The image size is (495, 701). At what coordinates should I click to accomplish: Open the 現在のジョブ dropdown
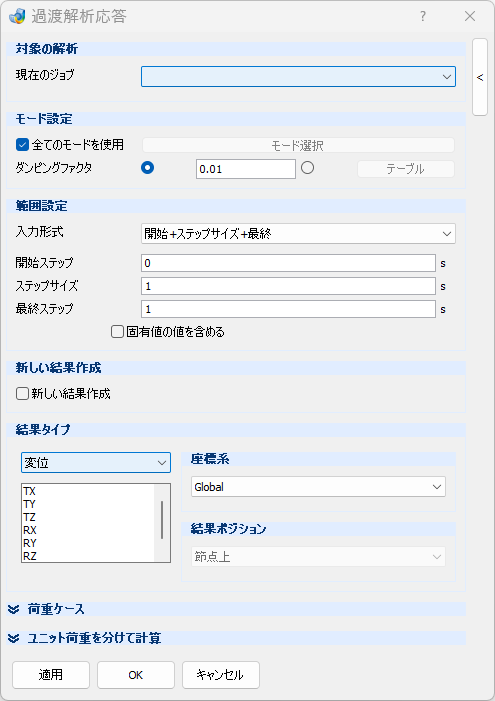click(x=298, y=76)
